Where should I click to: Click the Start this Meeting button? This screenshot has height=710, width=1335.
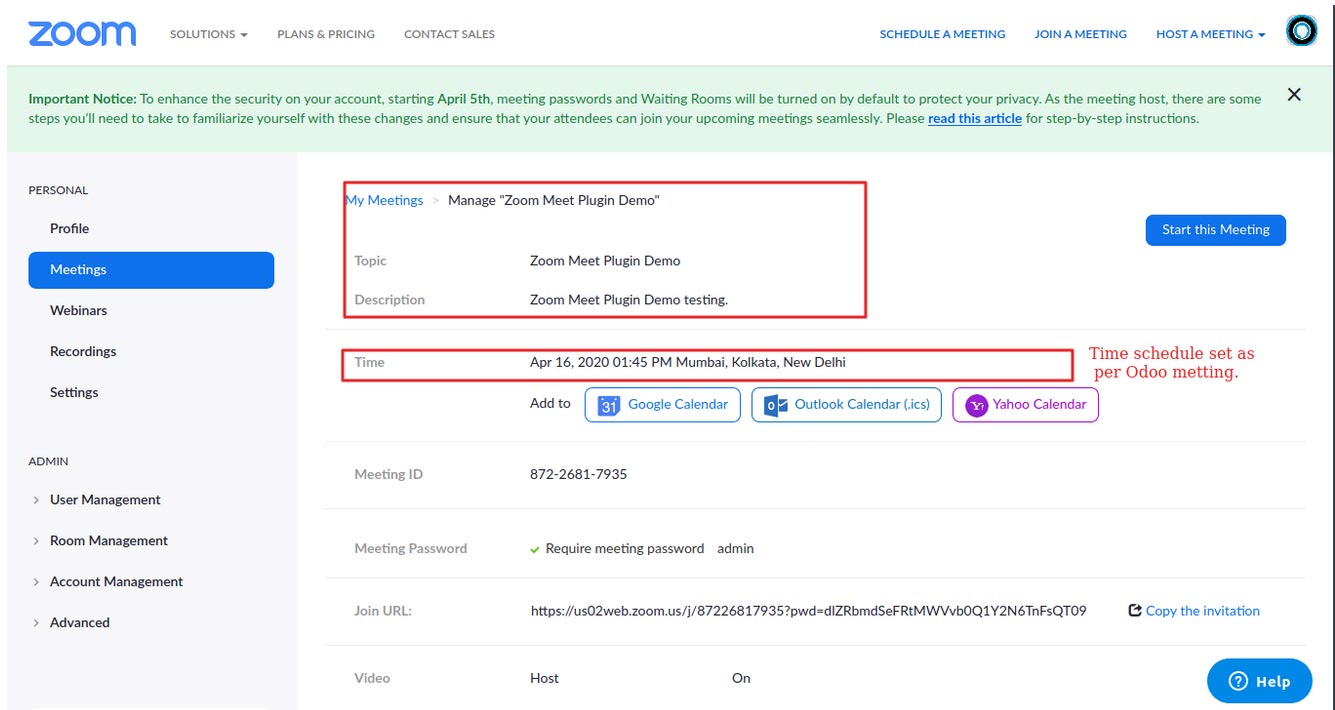(1215, 230)
